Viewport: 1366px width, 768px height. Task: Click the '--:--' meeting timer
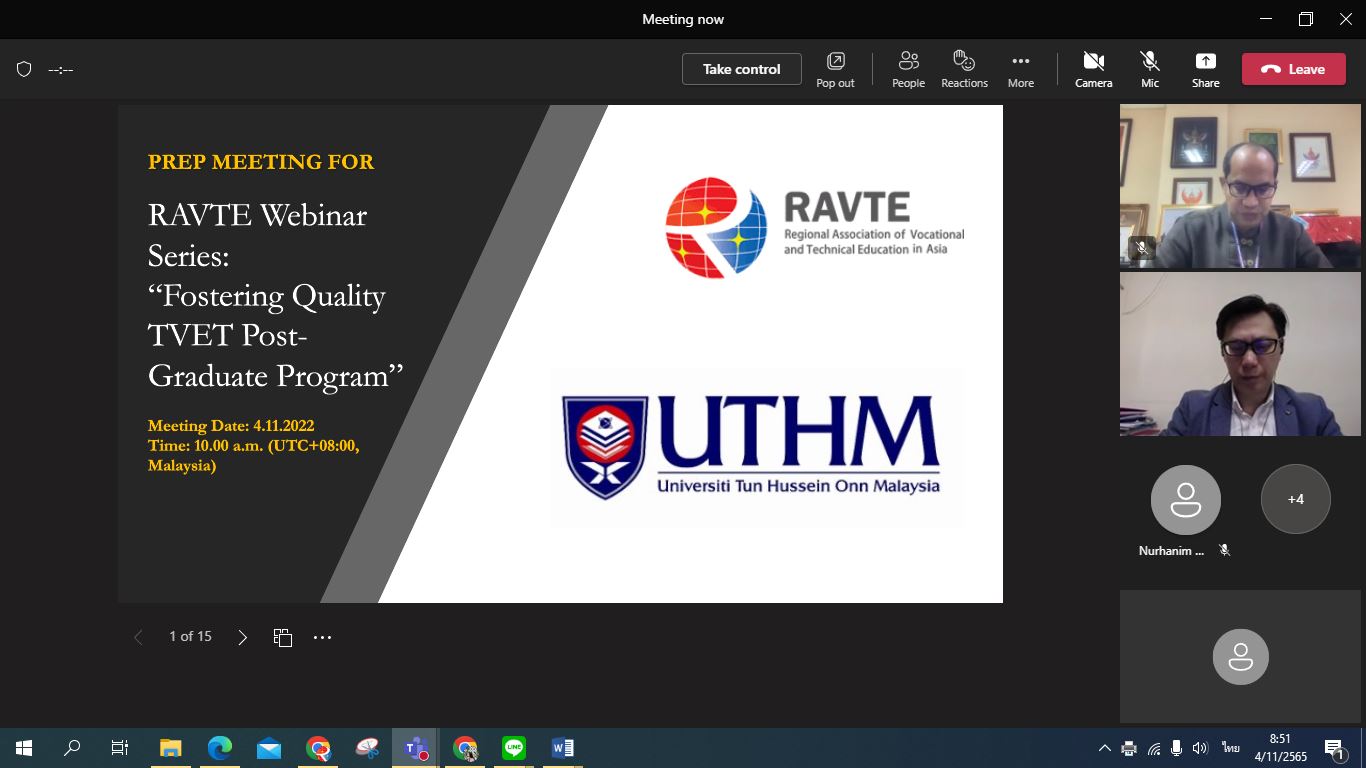tap(61, 69)
